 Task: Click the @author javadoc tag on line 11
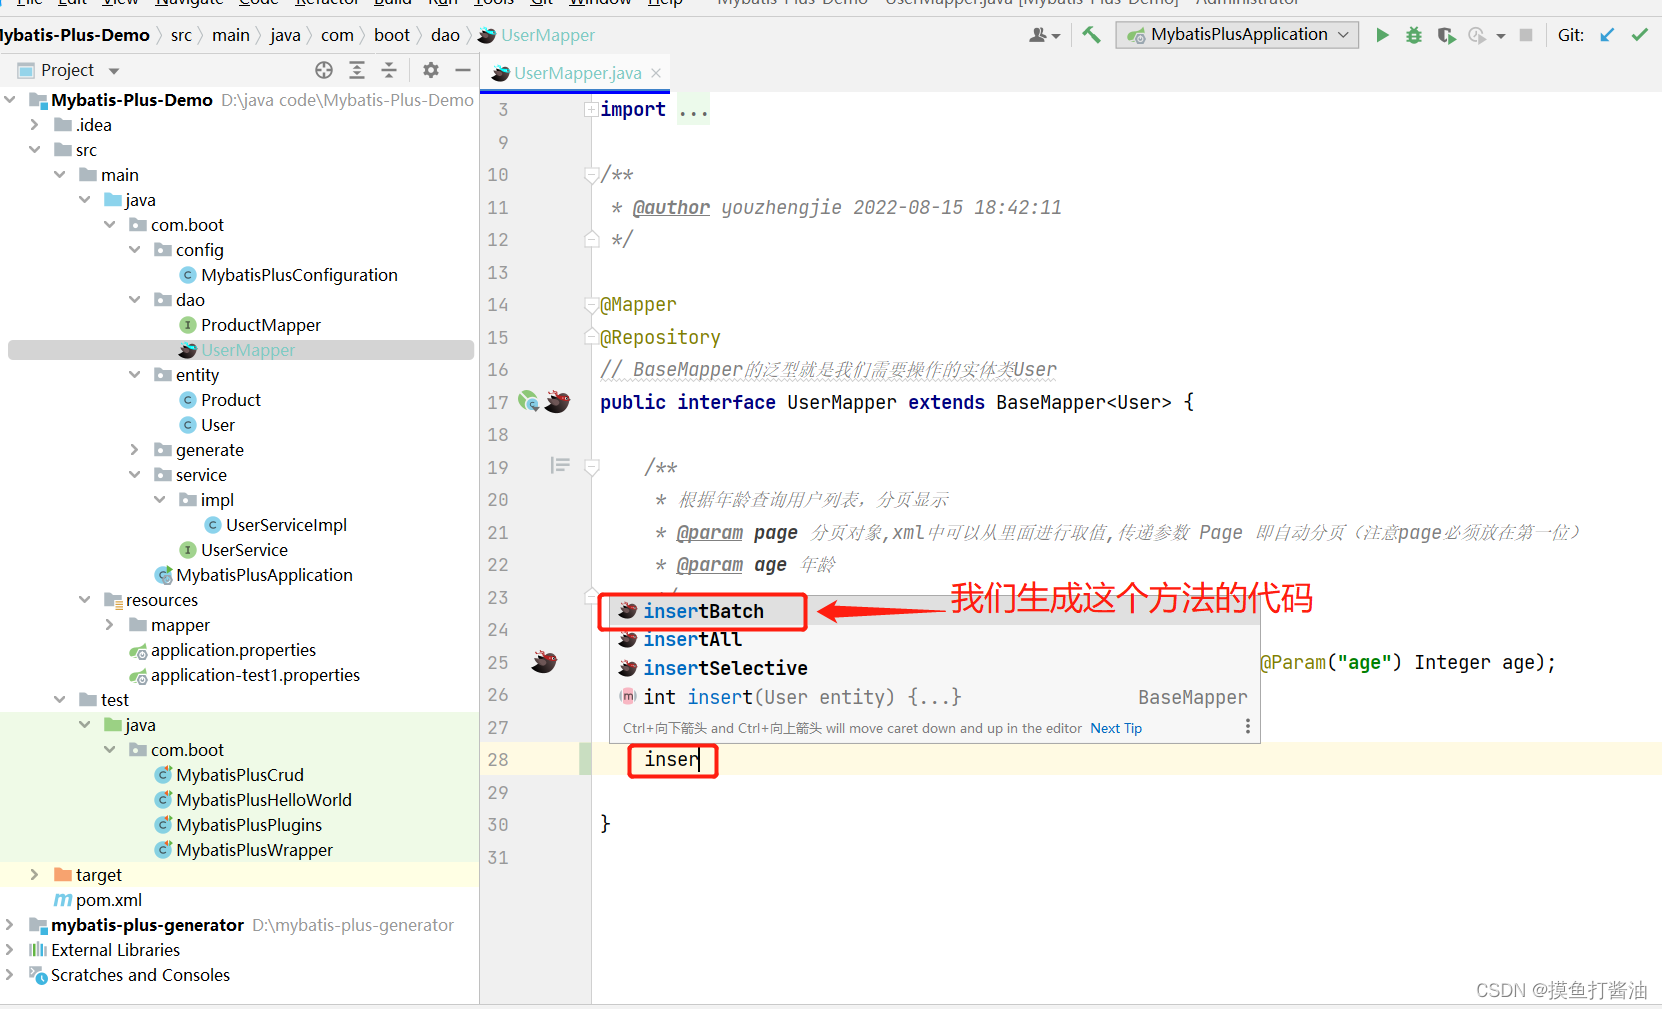point(671,207)
